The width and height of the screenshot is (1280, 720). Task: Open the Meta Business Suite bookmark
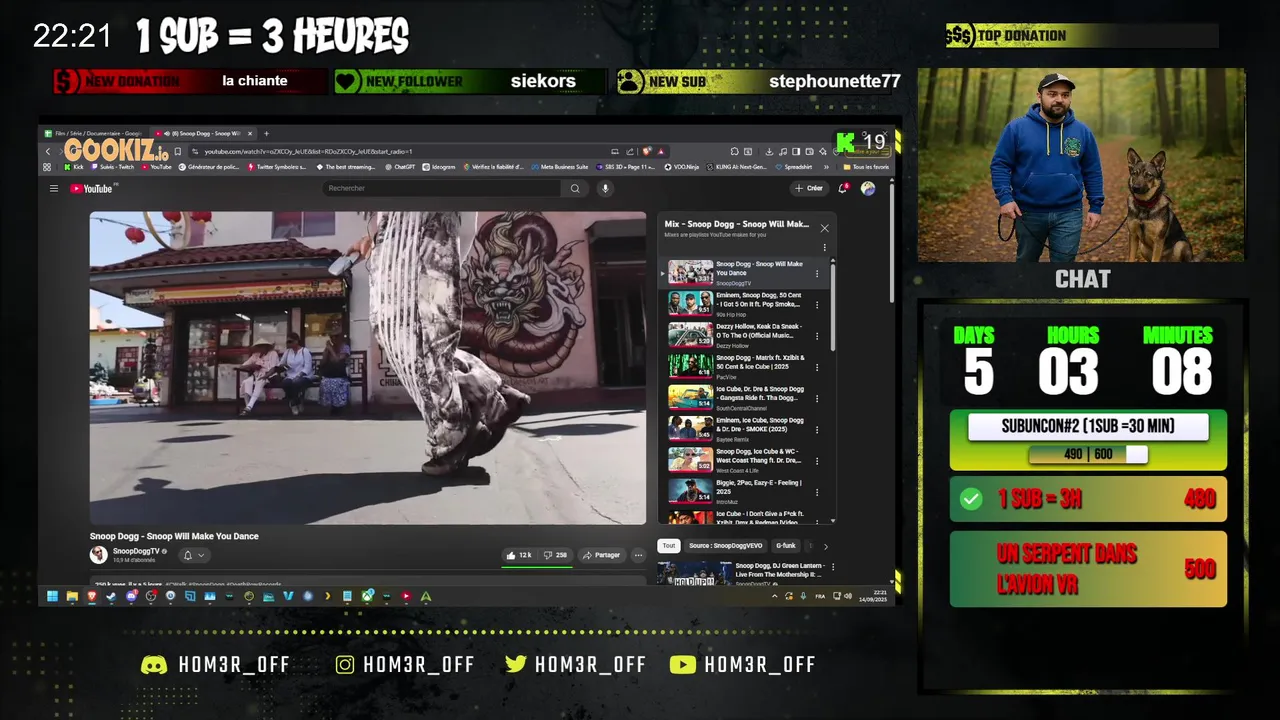tap(559, 167)
